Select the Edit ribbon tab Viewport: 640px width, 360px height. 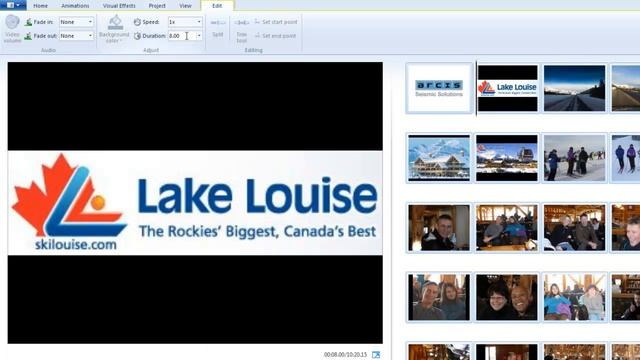point(217,6)
